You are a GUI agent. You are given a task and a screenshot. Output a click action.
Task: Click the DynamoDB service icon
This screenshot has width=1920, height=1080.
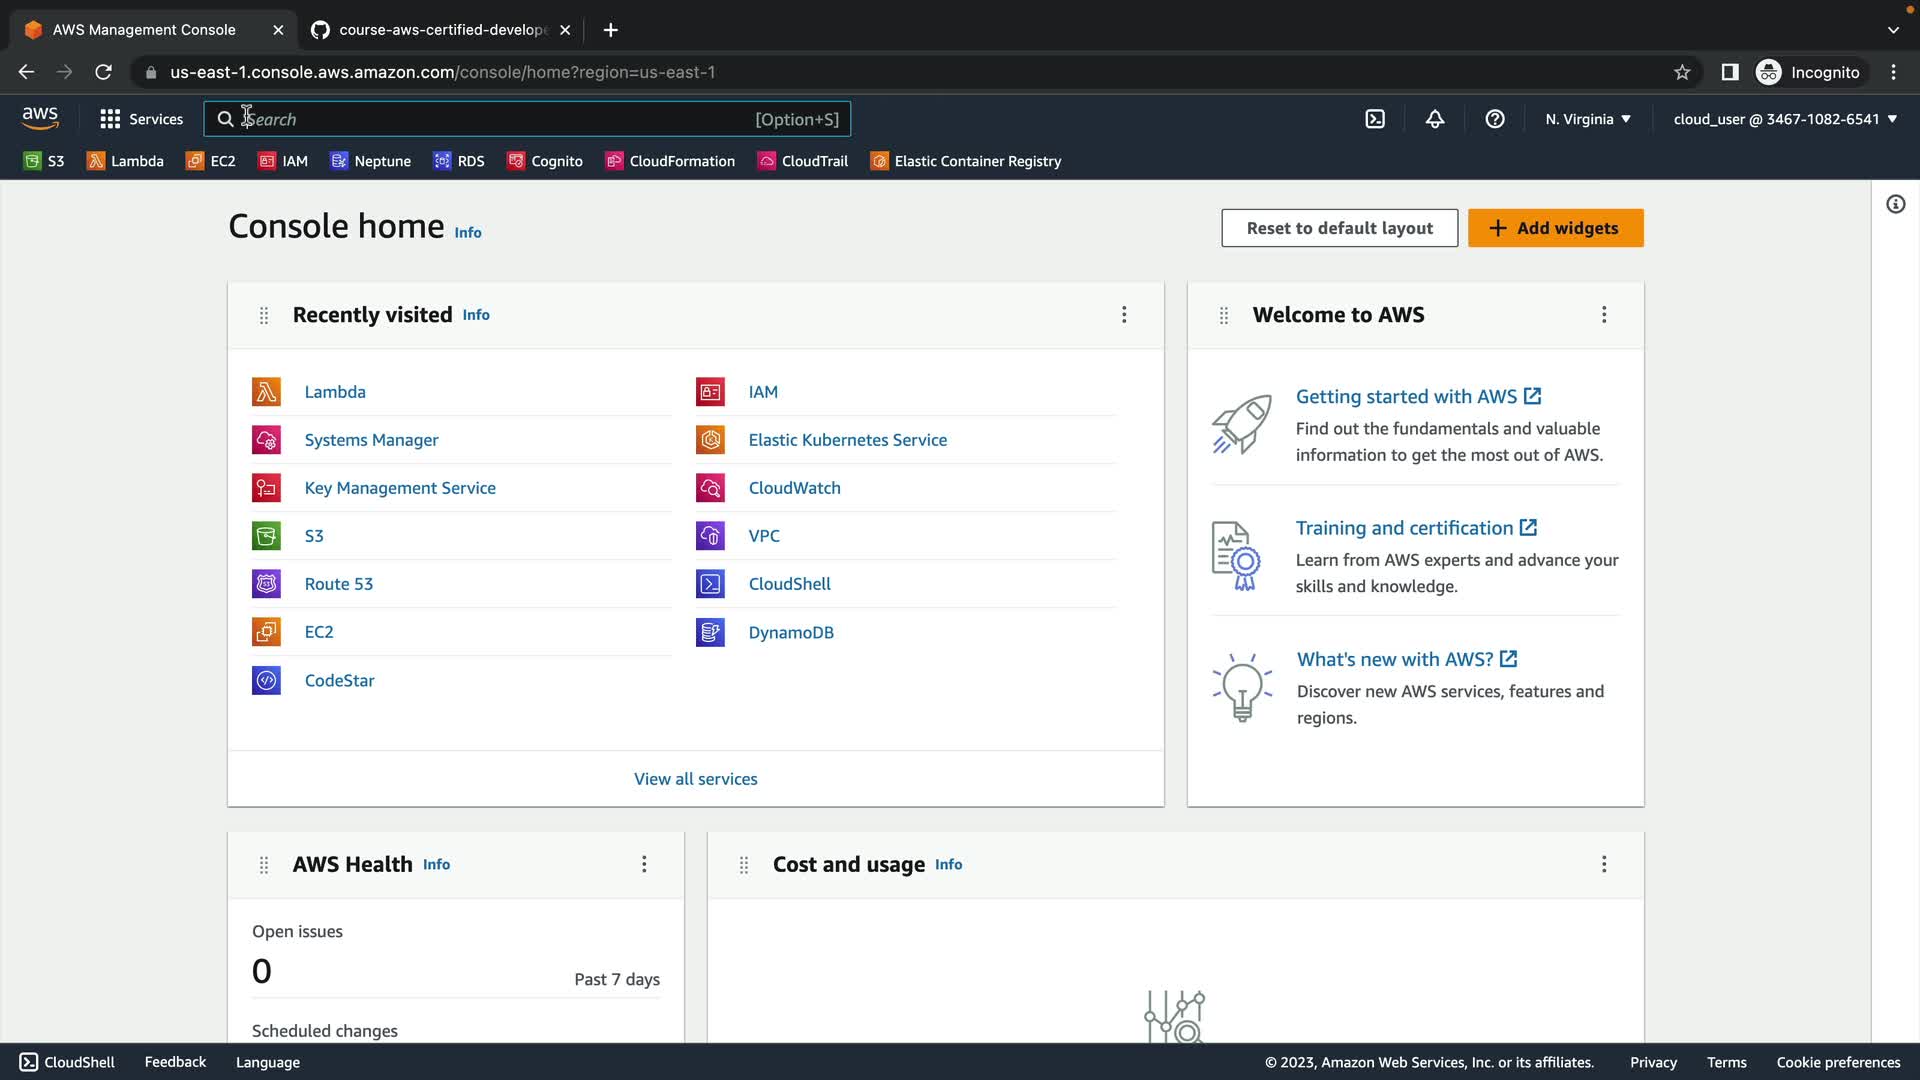[710, 632]
